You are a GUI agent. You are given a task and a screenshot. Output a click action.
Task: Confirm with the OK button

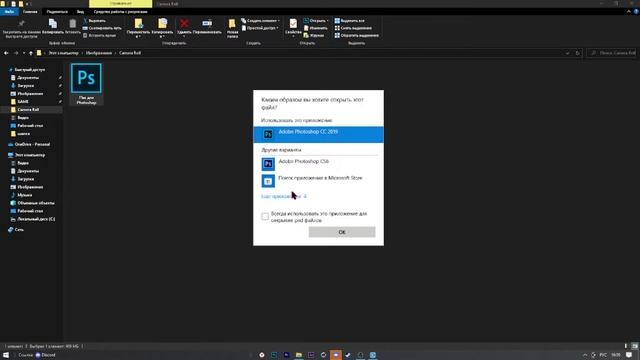point(342,232)
